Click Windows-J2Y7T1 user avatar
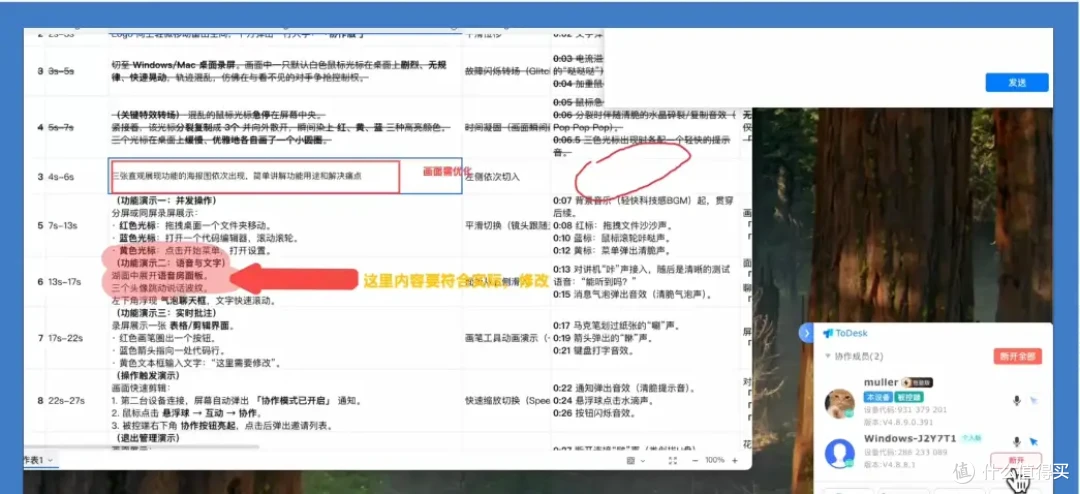Viewport: 1080px width, 494px height. tap(840, 453)
